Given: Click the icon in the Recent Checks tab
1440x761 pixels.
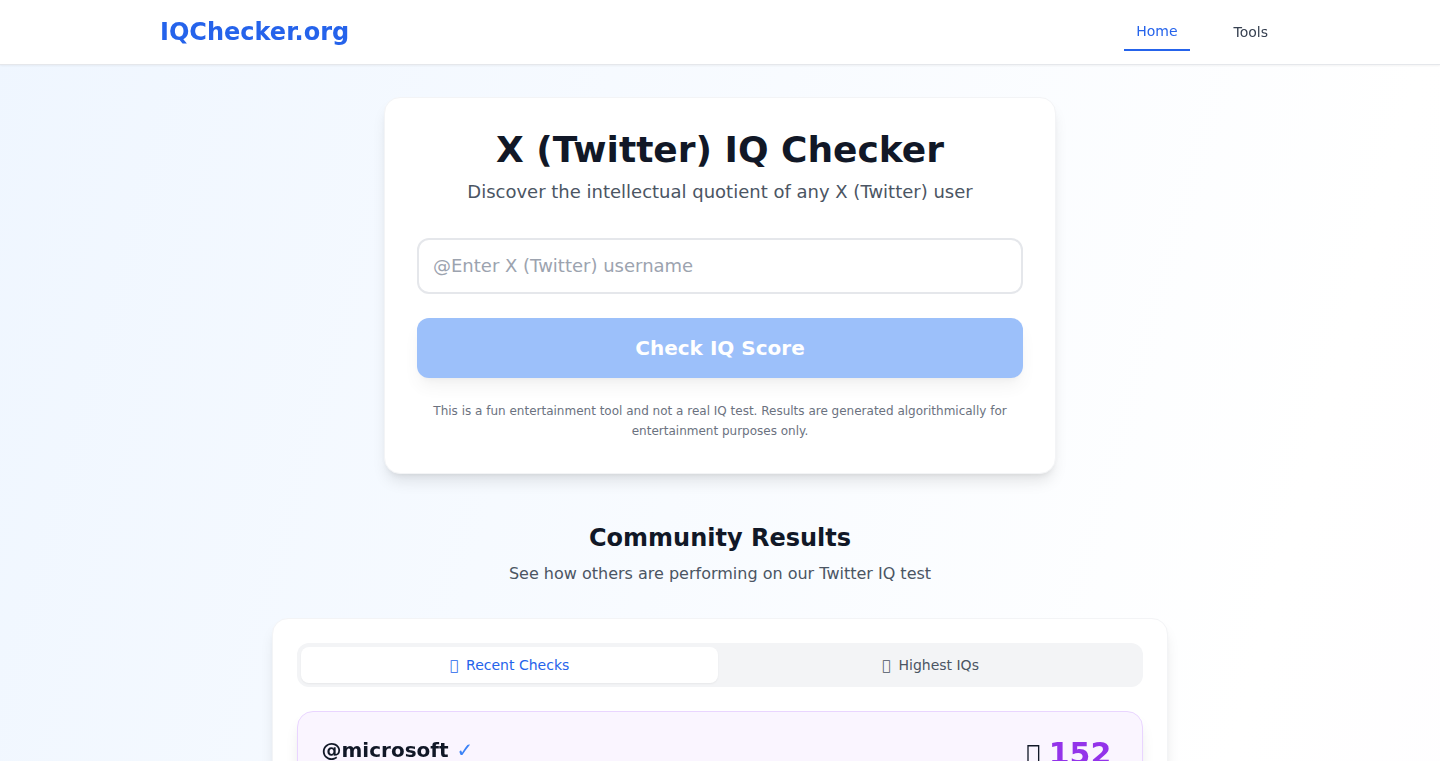Looking at the screenshot, I should coord(455,666).
